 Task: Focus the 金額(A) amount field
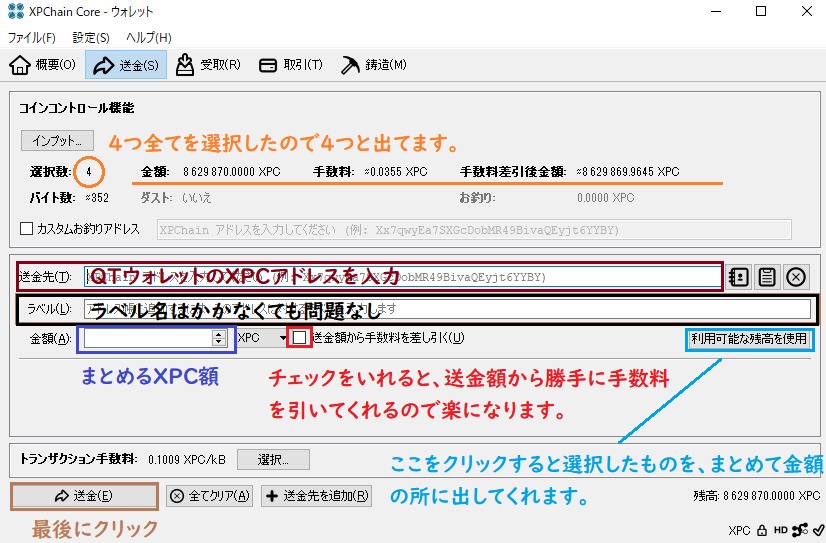tap(149, 338)
